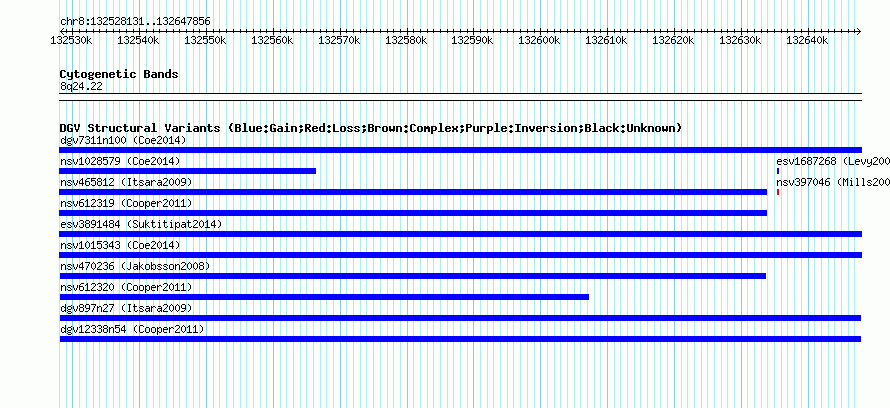Click the 132640k ruler tick label
The width and height of the screenshot is (890, 408).
click(808, 40)
